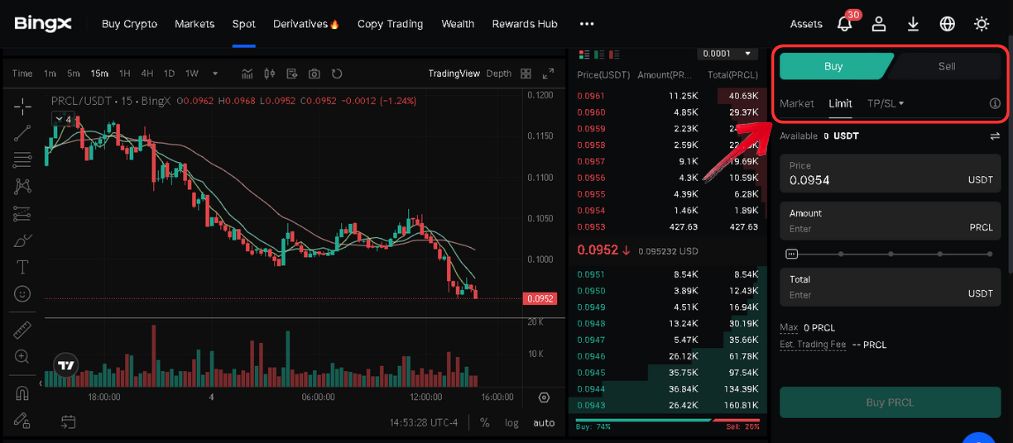Activate the chart zoom-in tool
This screenshot has width=1013, height=443.
pos(23,356)
